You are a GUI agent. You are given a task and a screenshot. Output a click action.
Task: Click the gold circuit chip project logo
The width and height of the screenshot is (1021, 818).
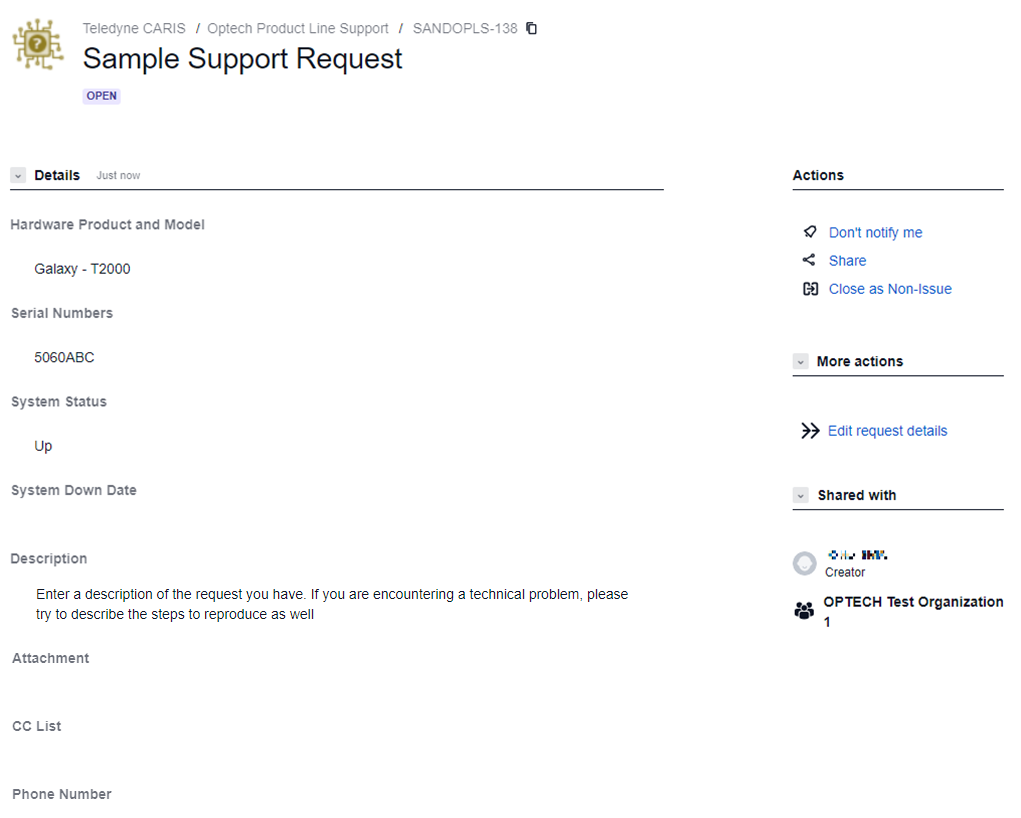click(38, 44)
